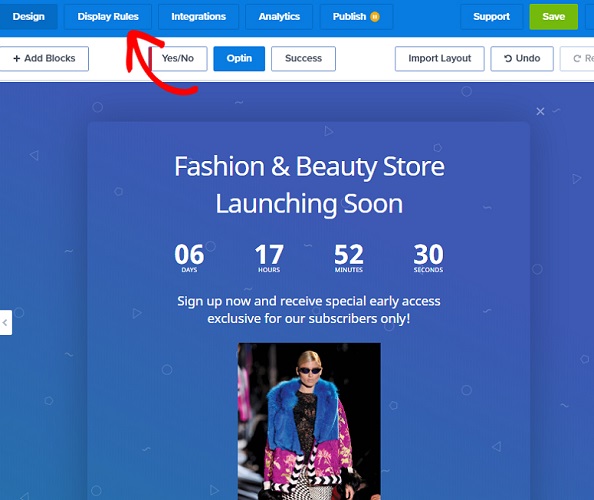Select the countdown timer days value
594x500 pixels.
pos(189,254)
